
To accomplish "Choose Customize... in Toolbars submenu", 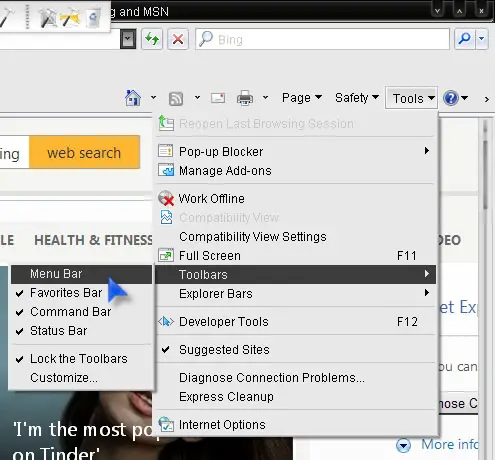I will (82, 378).
